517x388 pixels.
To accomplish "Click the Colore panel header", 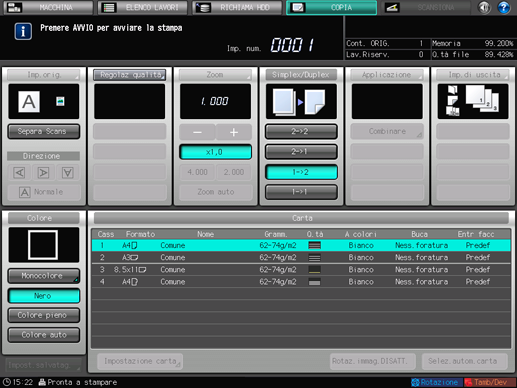I will coord(44,218).
